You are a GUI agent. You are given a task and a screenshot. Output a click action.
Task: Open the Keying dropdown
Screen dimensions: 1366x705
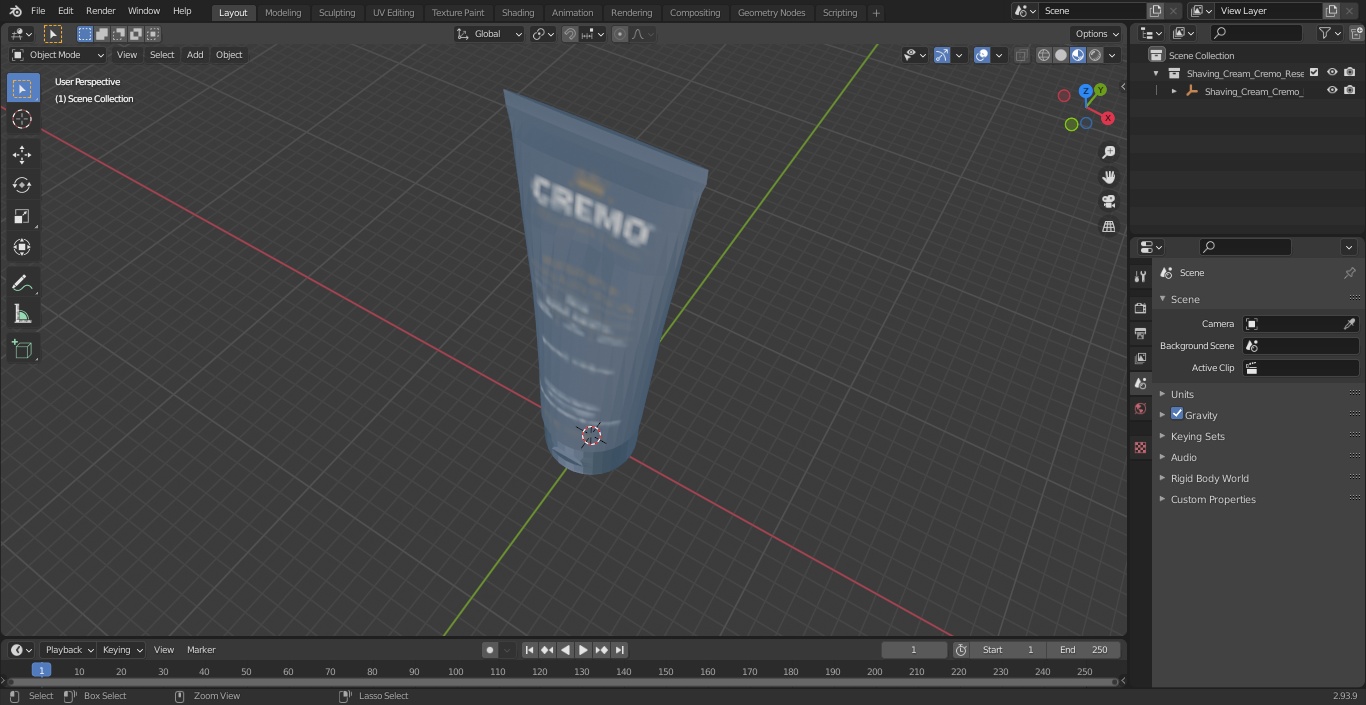point(122,650)
